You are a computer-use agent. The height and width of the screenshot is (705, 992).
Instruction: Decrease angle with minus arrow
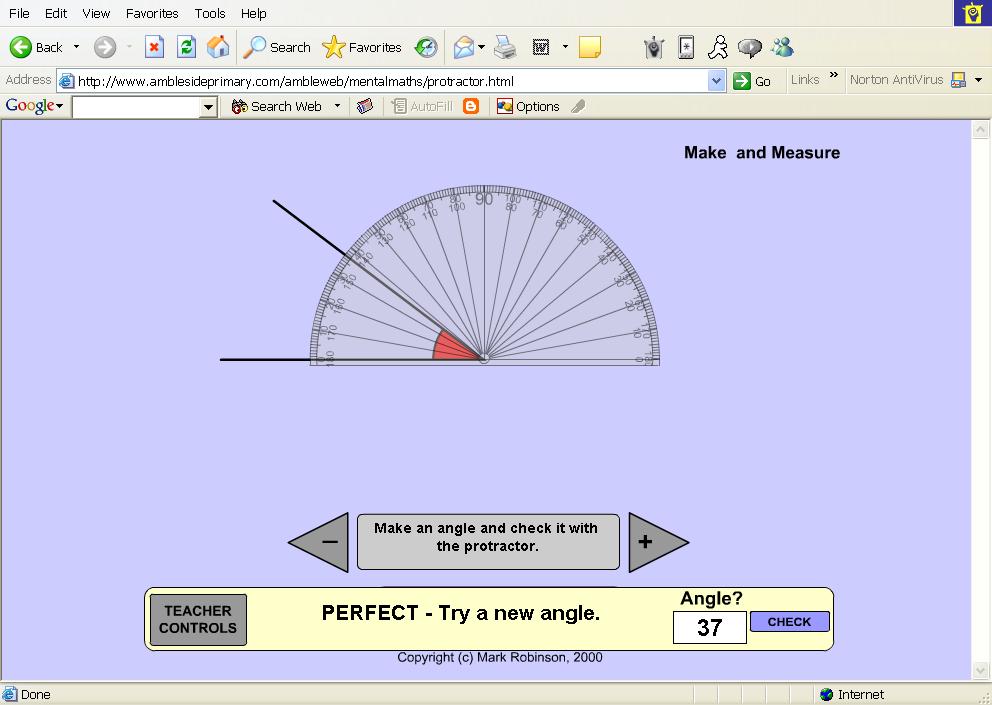tap(324, 542)
